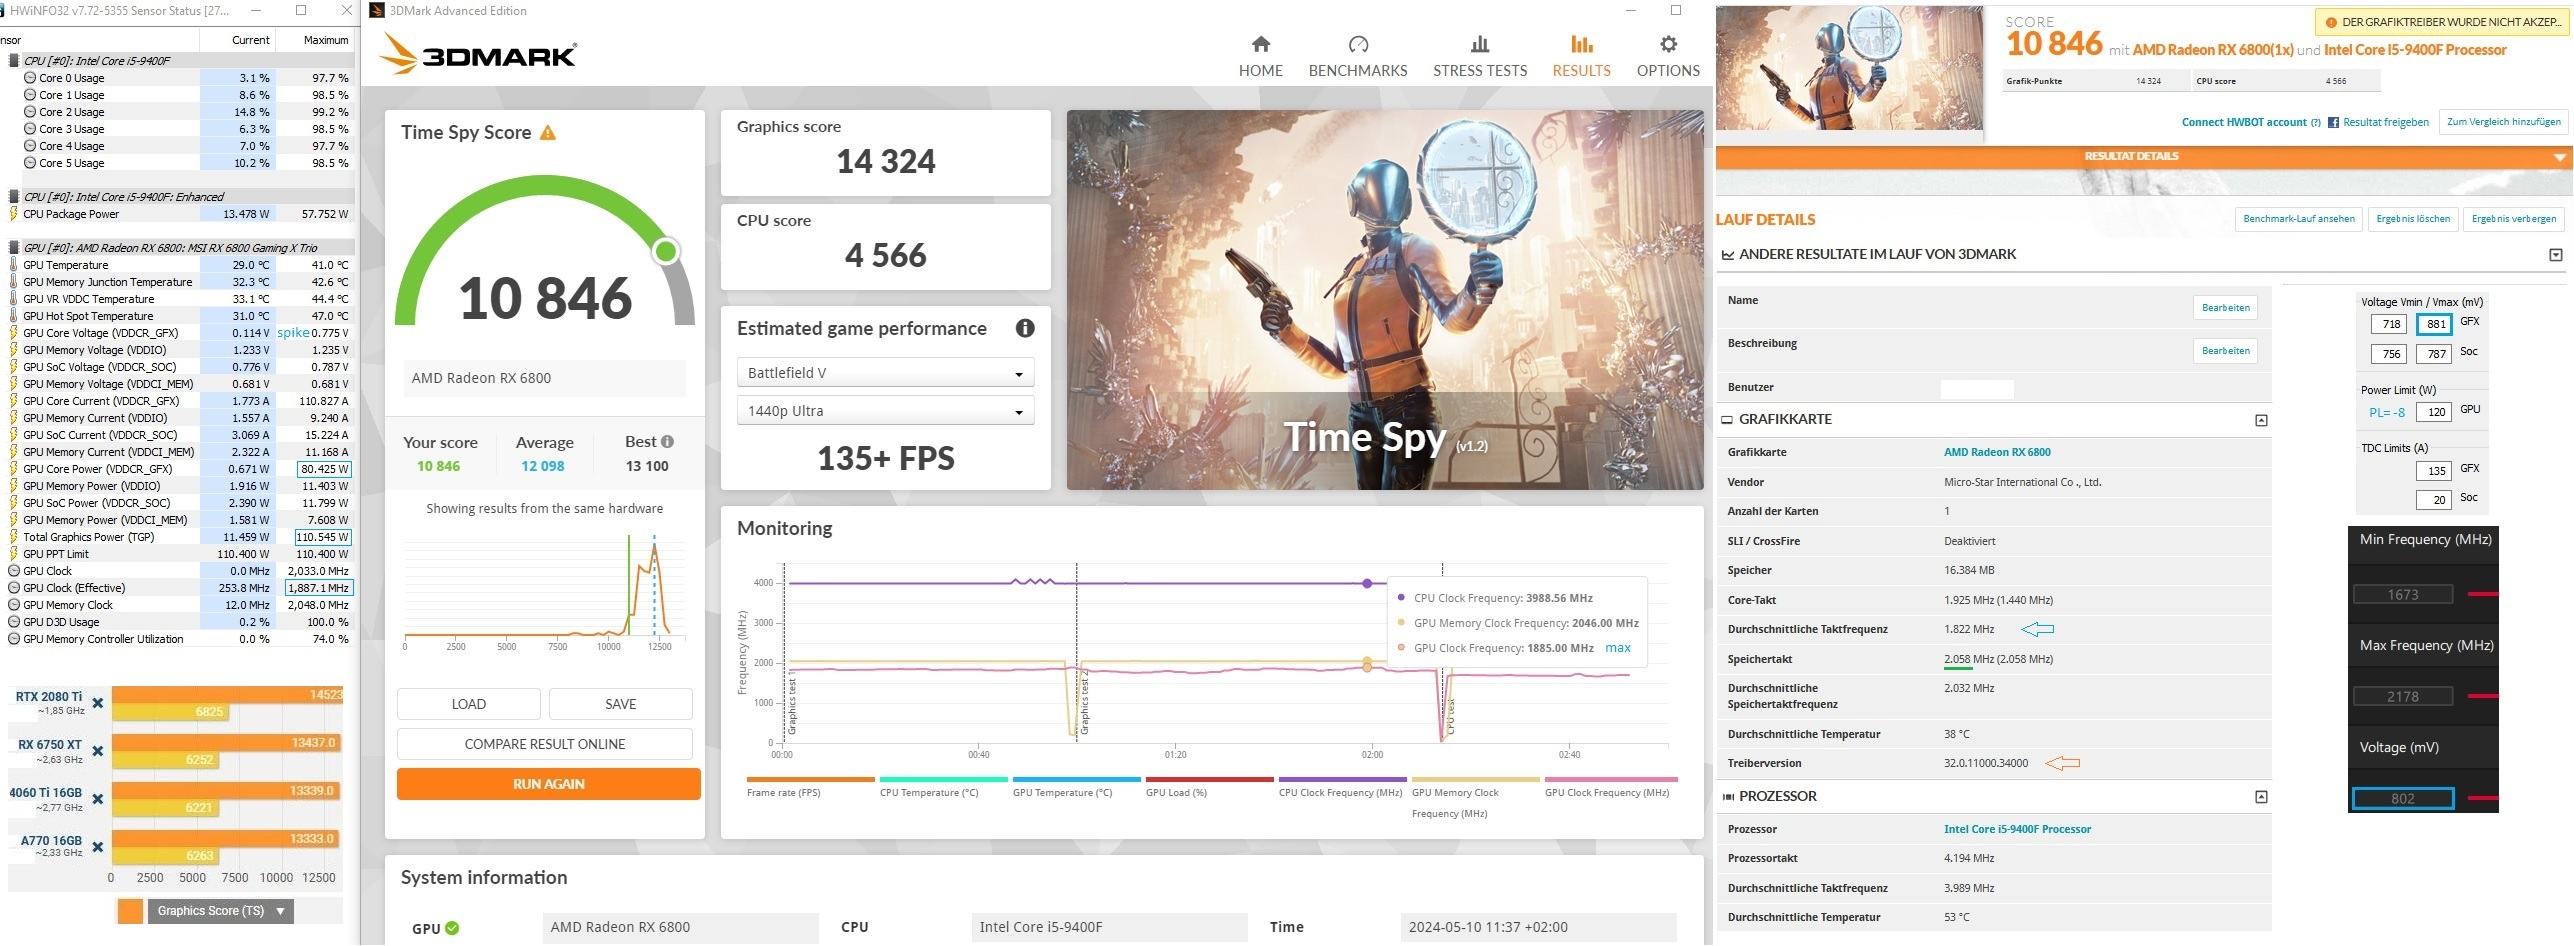2574x946 pixels.
Task: Open the STRESS TESTS tab
Action: click(x=1479, y=56)
